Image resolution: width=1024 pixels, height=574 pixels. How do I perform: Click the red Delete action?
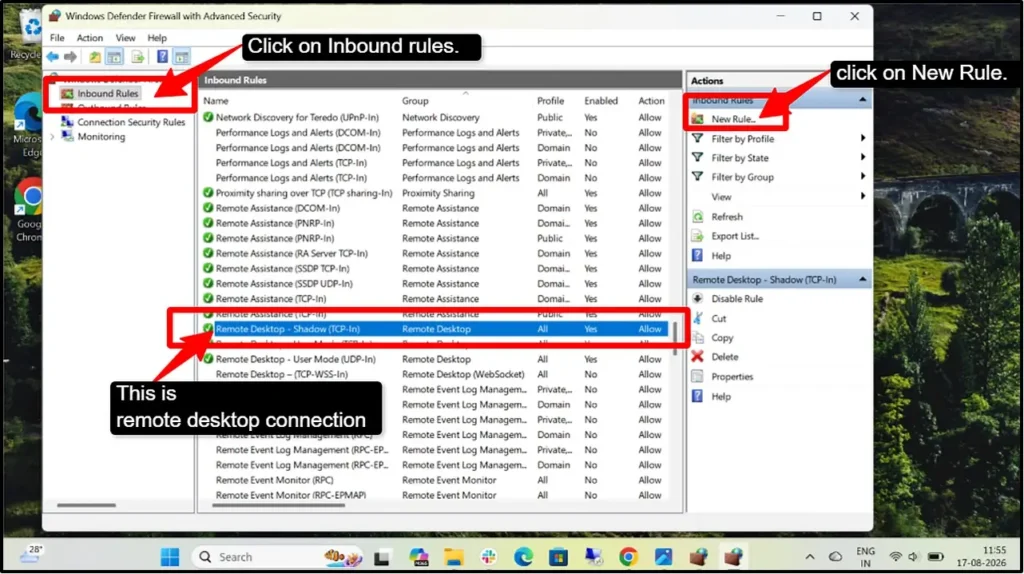[724, 357]
